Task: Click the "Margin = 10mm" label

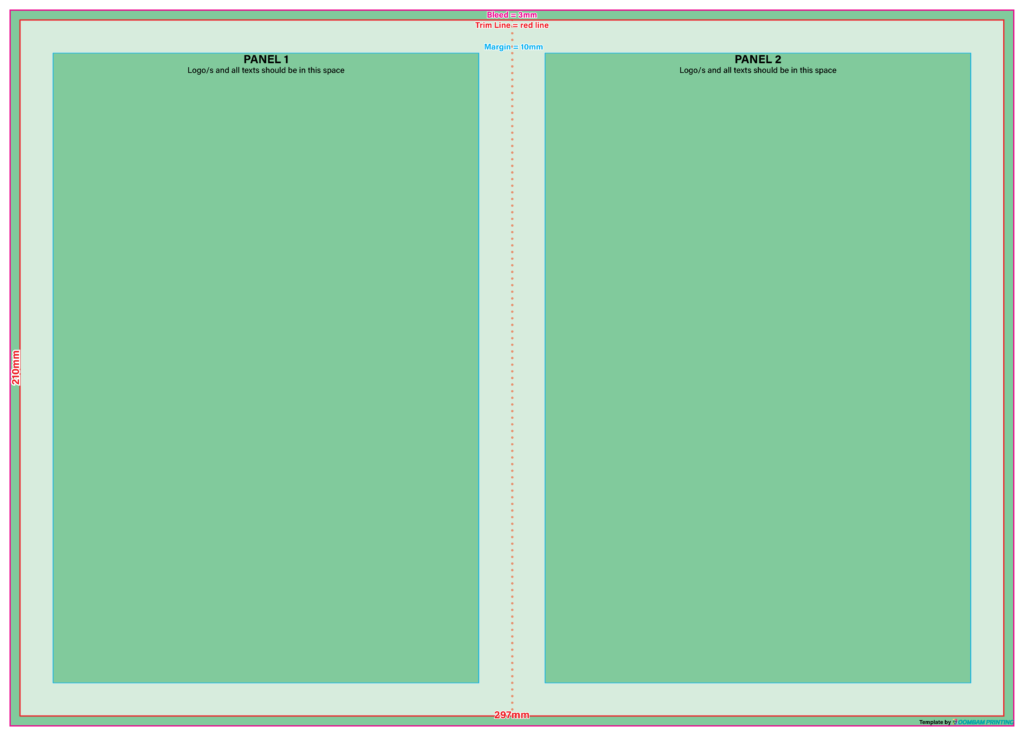Action: coord(513,47)
